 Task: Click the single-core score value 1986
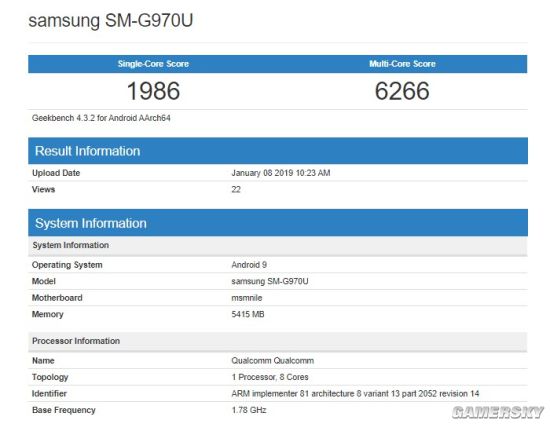[x=153, y=91]
